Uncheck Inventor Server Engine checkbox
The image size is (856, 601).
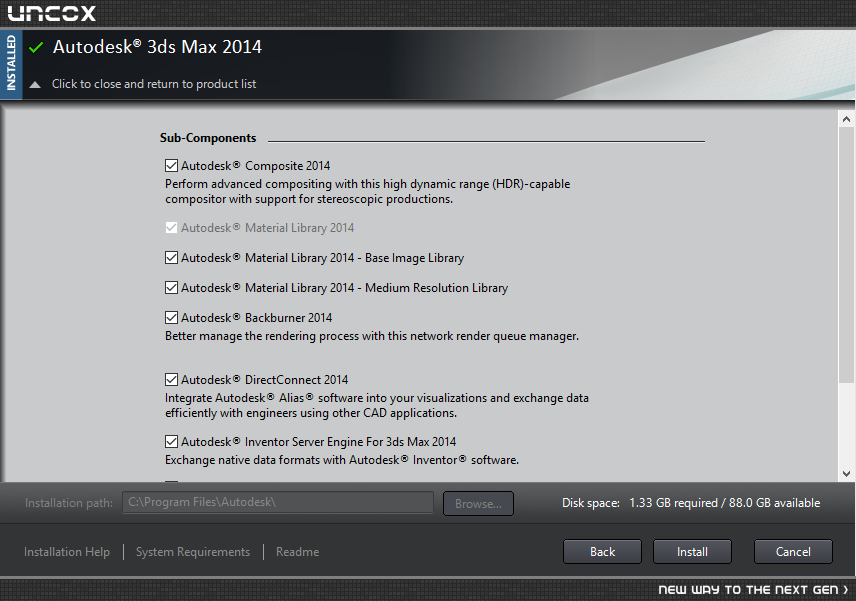pyautogui.click(x=171, y=442)
